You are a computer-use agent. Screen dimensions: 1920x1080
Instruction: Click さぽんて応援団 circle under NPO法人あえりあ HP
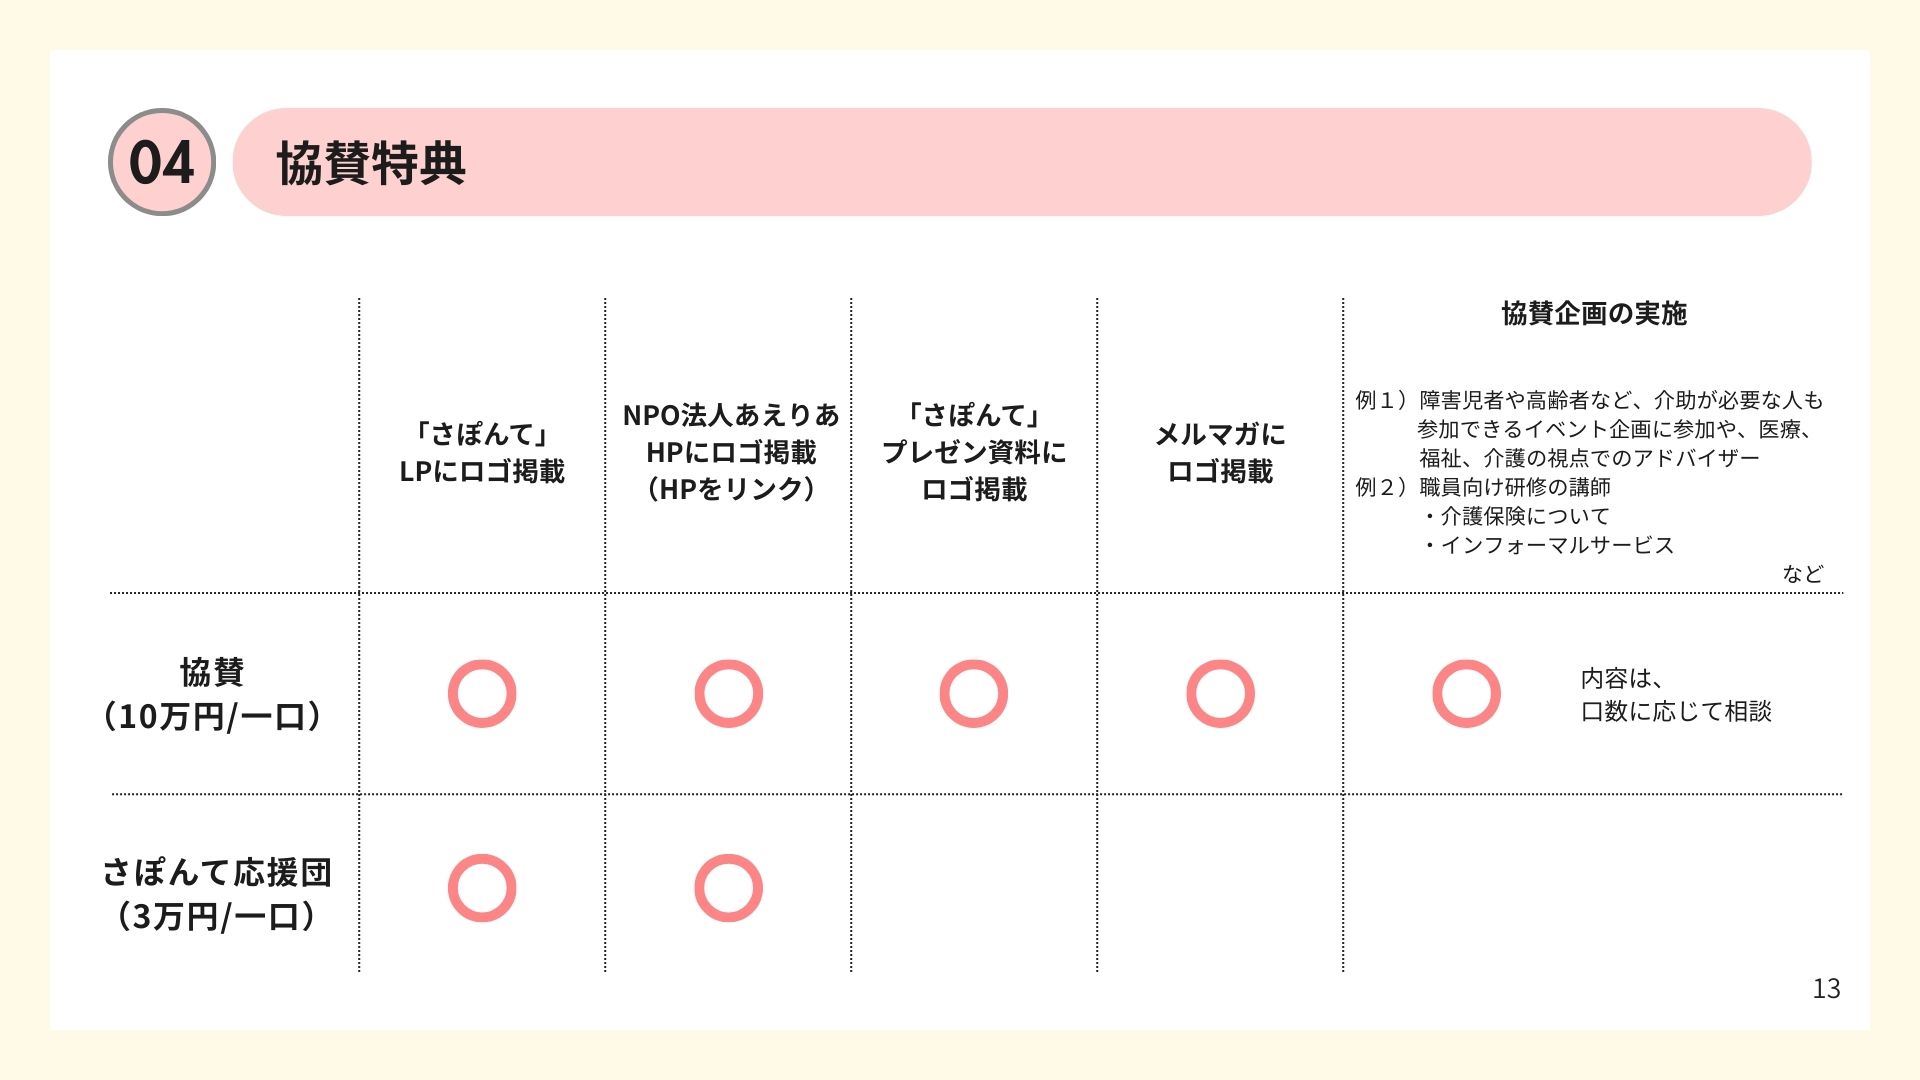728,888
